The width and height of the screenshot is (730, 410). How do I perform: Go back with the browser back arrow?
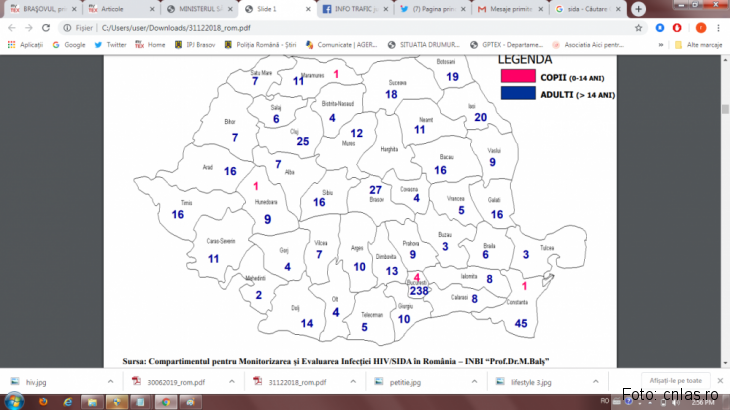click(12, 28)
